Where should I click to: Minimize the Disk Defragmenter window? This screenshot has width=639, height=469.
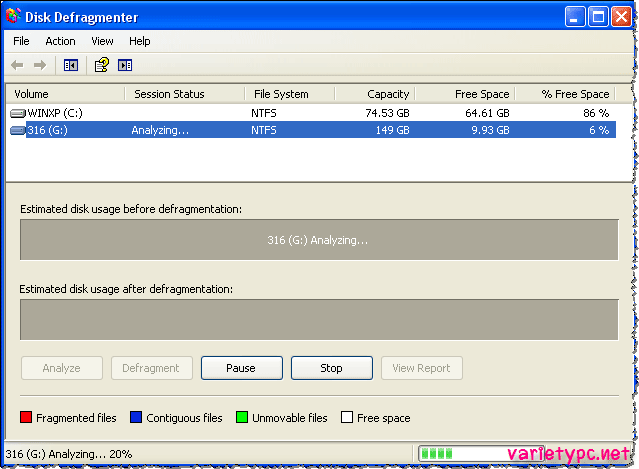coord(575,17)
